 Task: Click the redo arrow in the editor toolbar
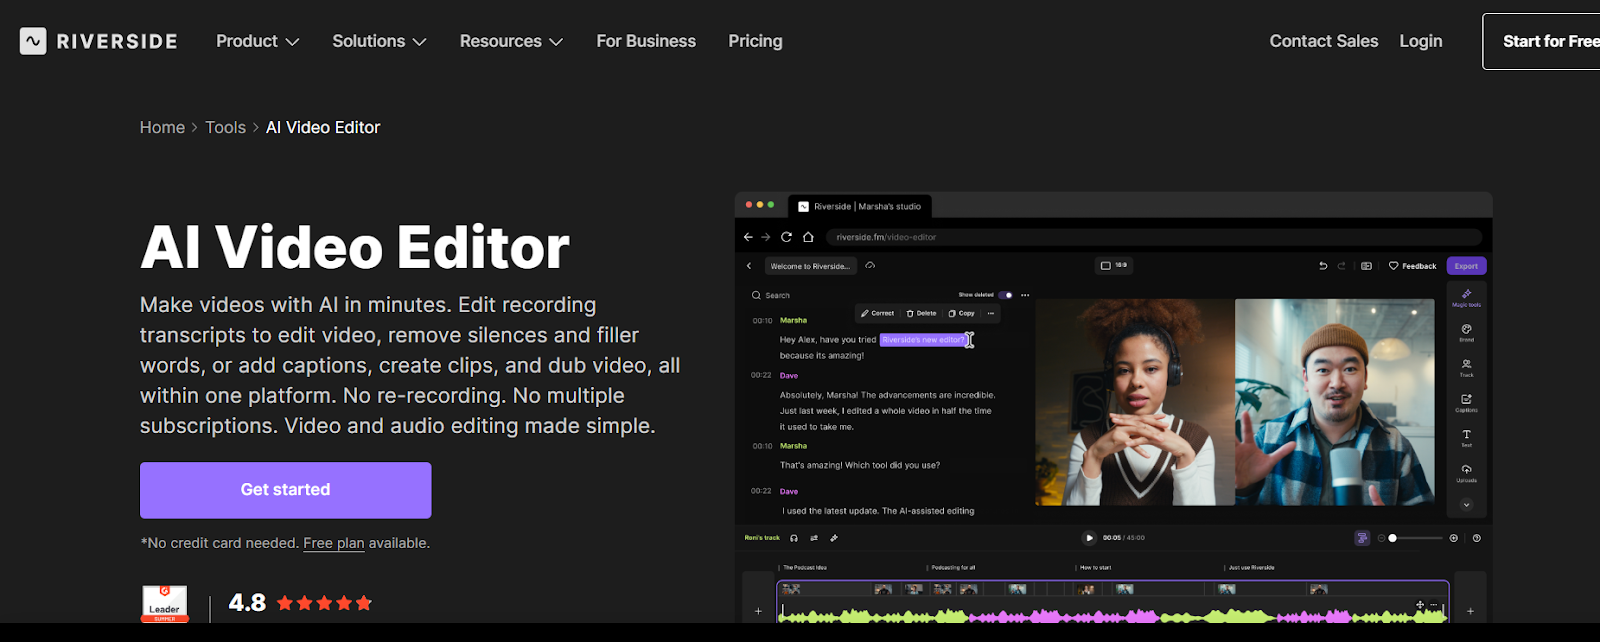click(1342, 266)
